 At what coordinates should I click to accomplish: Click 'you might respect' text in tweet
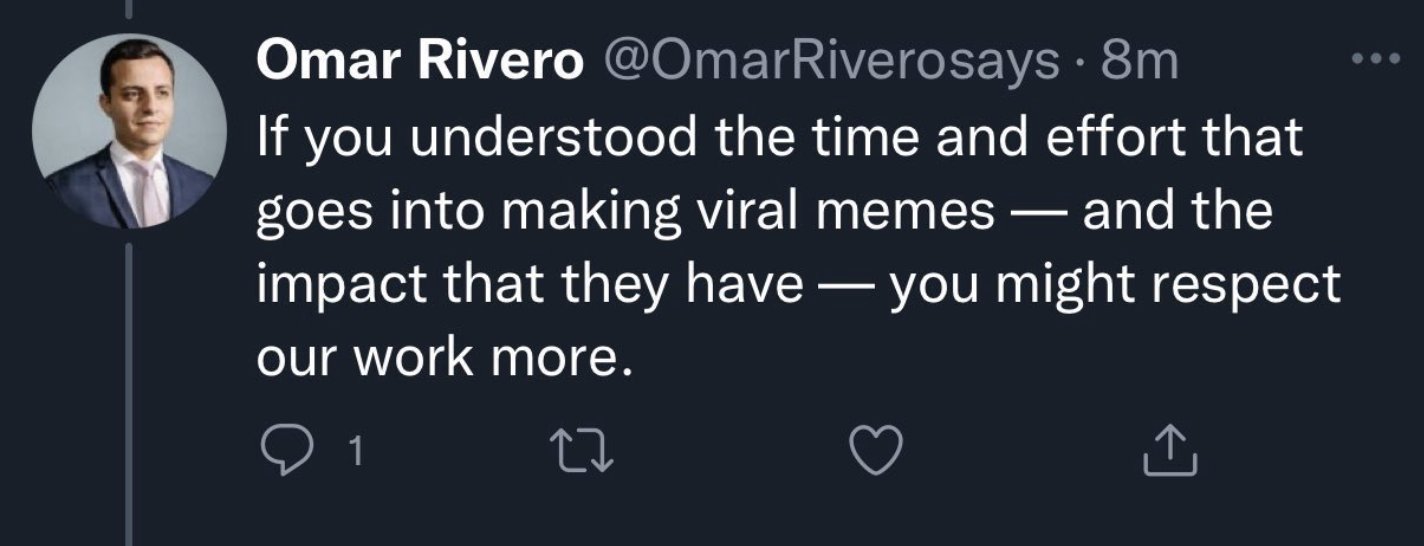pyautogui.click(x=1112, y=287)
